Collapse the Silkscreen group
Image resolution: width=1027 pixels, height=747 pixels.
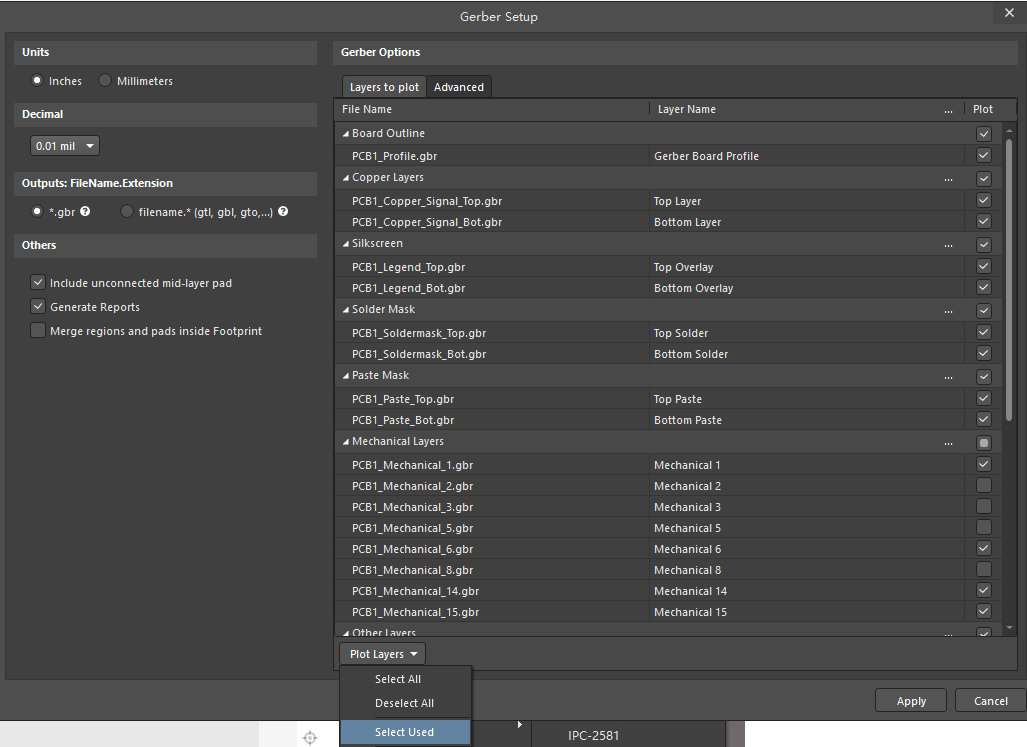346,244
